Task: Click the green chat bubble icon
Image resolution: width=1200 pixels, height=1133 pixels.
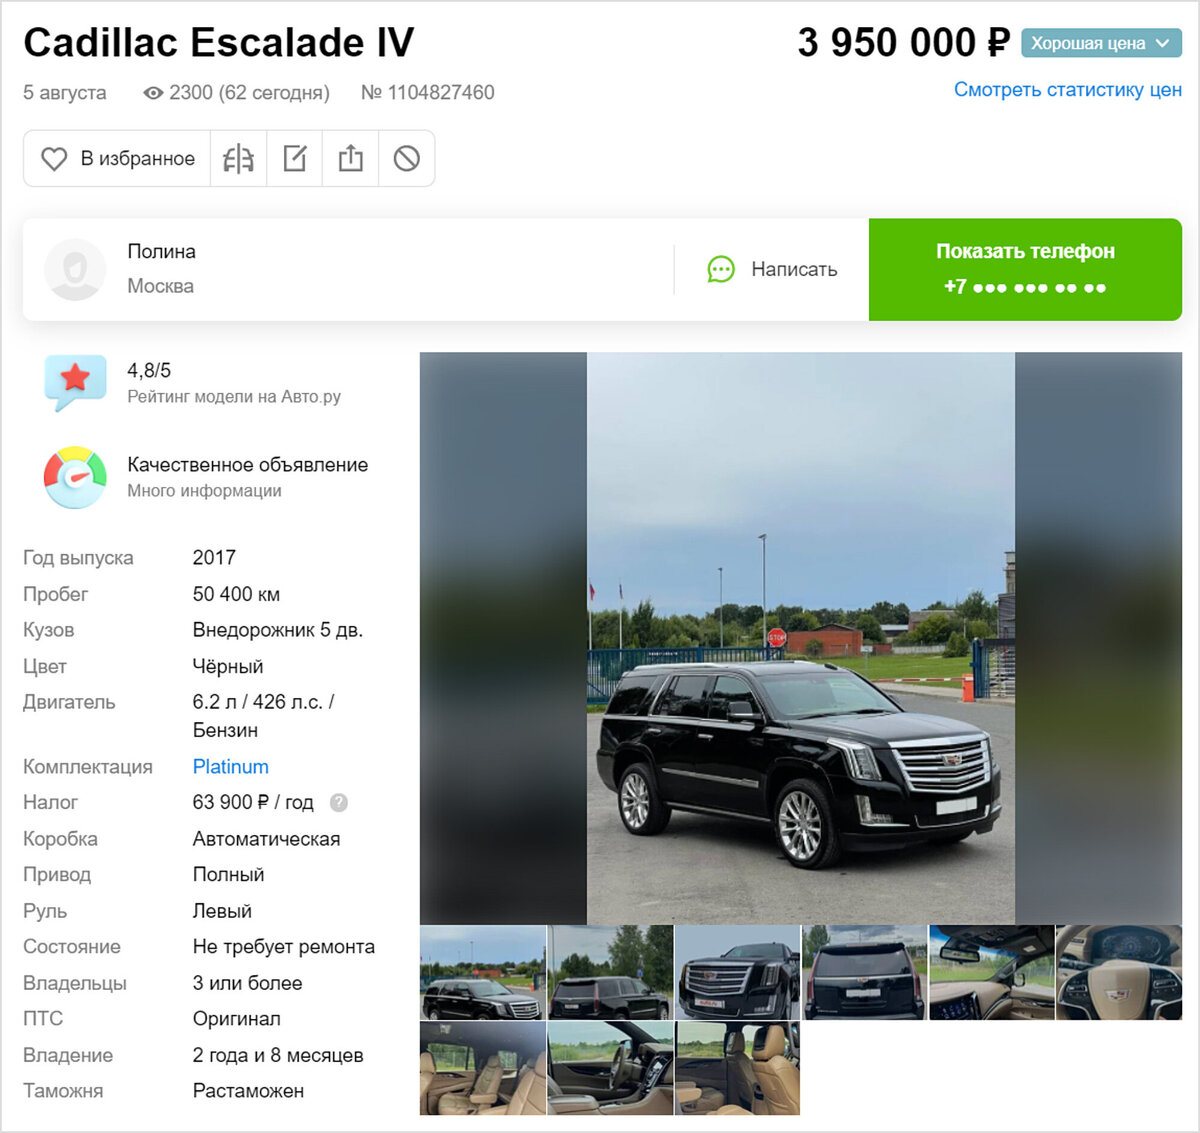Action: coord(721,269)
